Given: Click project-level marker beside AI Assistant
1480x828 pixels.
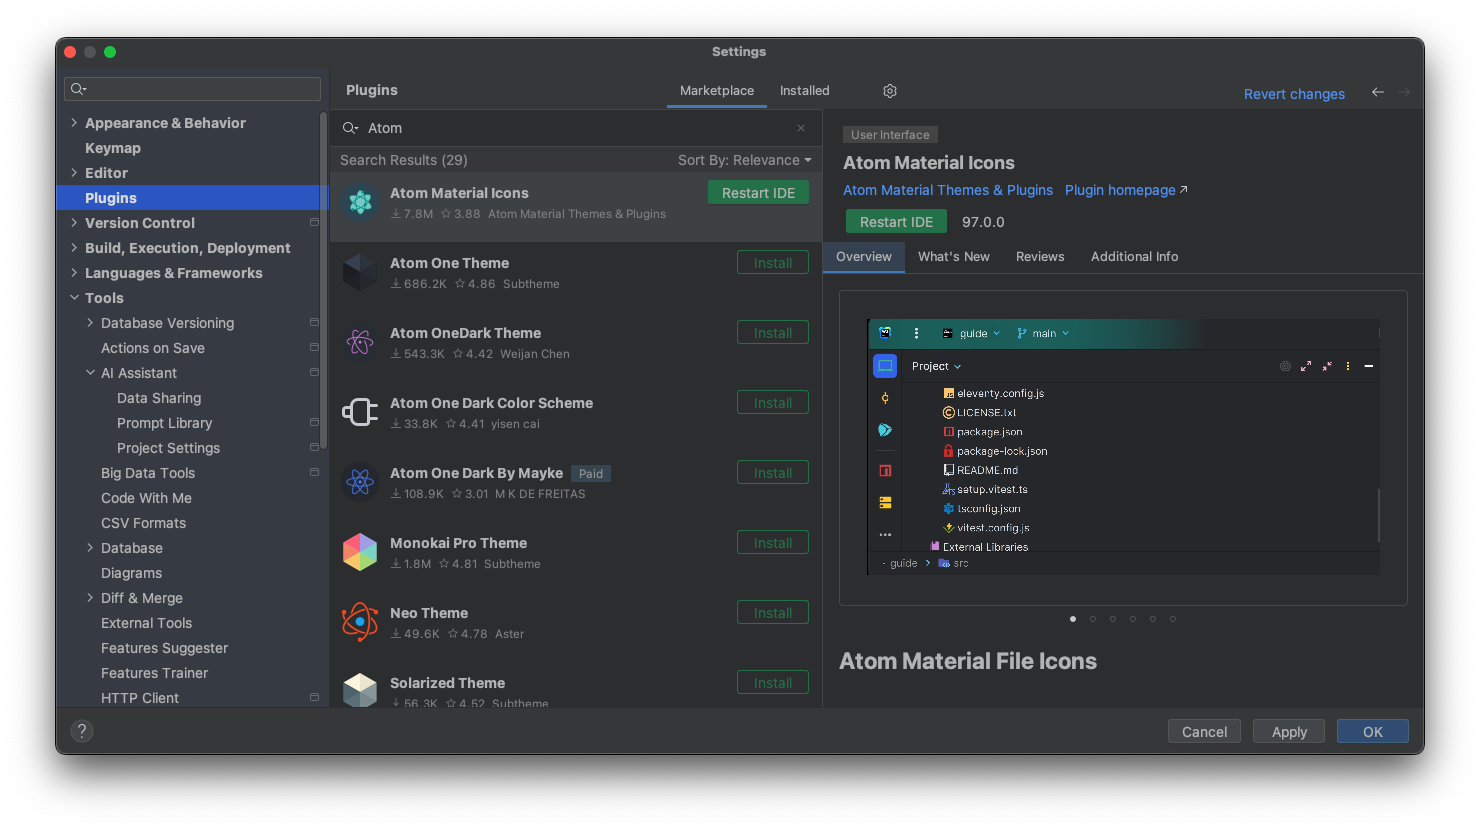Looking at the screenshot, I should [x=314, y=372].
